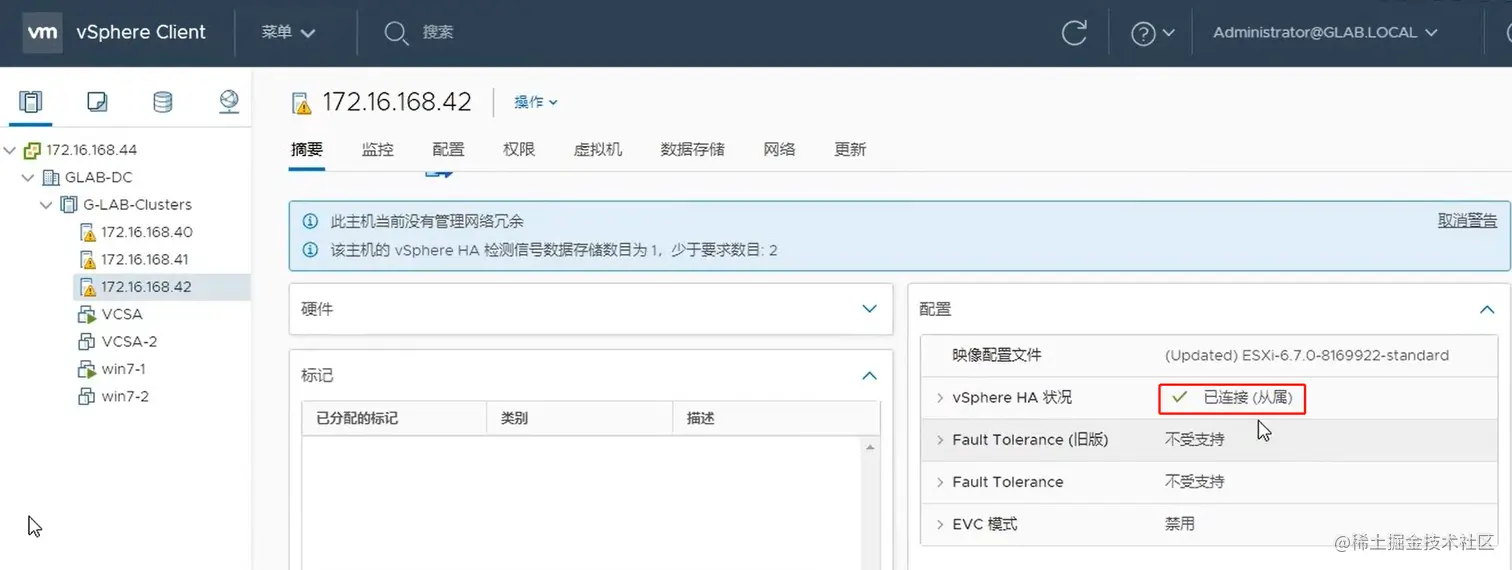Open the Administrator@GLAB.LOCAL user menu
The height and width of the screenshot is (570, 1512).
[x=1325, y=32]
